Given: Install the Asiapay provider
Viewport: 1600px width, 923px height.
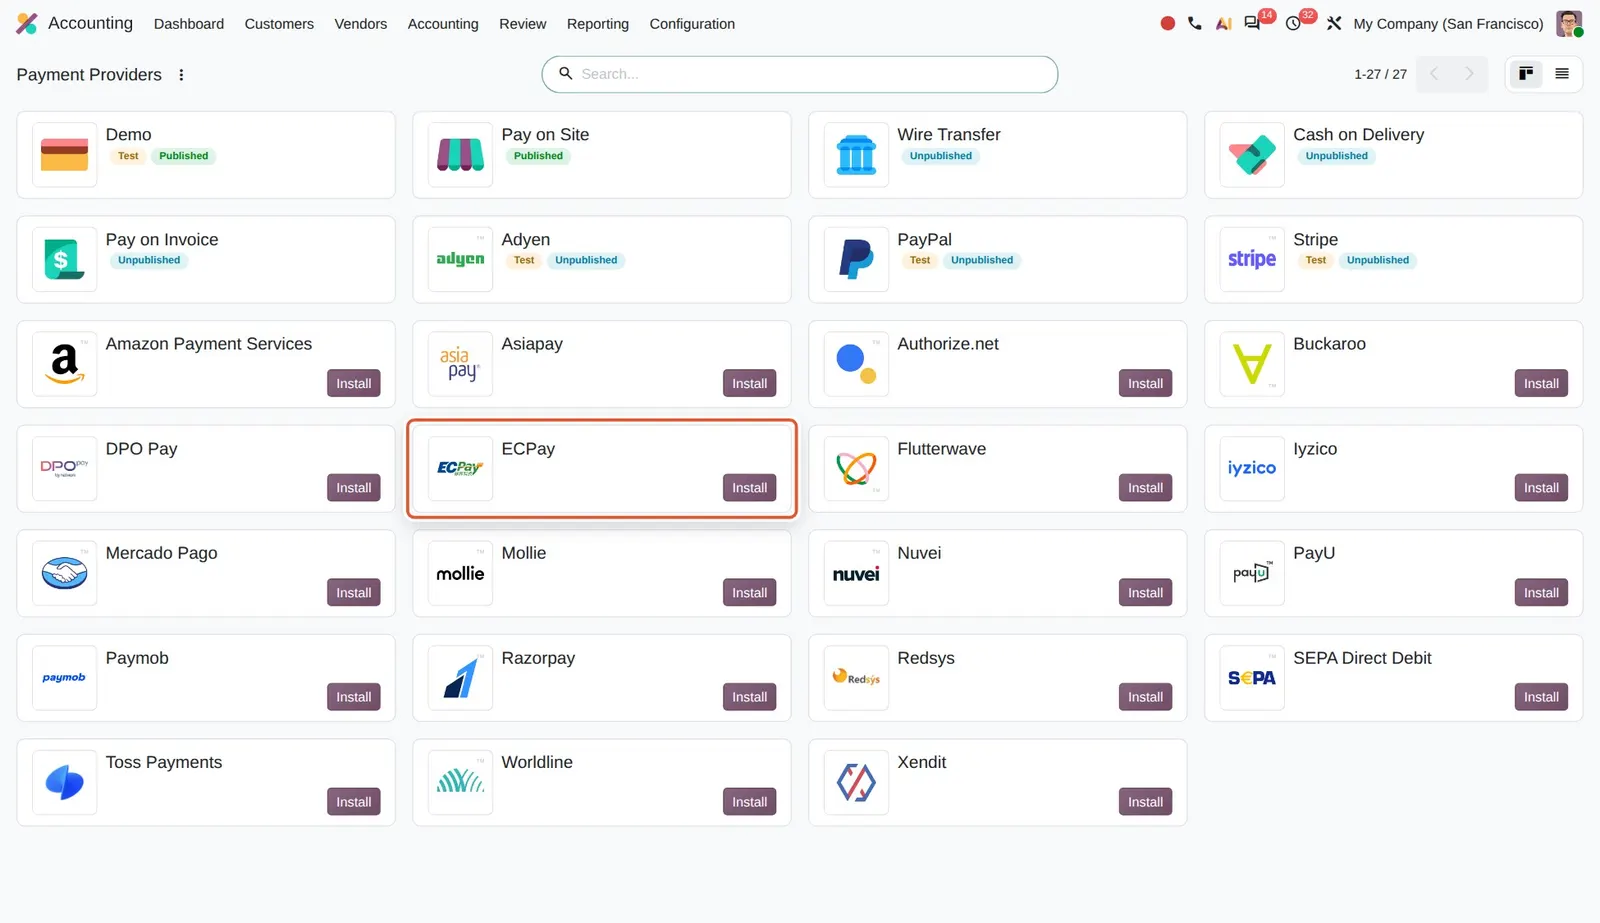Looking at the screenshot, I should pos(750,383).
